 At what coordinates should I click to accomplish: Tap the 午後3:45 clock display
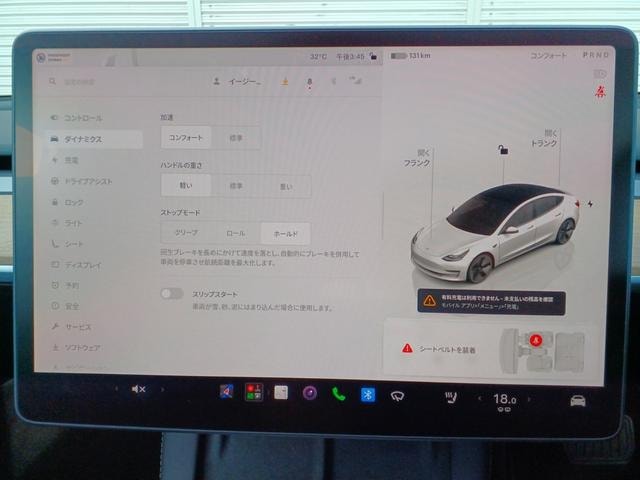[350, 56]
